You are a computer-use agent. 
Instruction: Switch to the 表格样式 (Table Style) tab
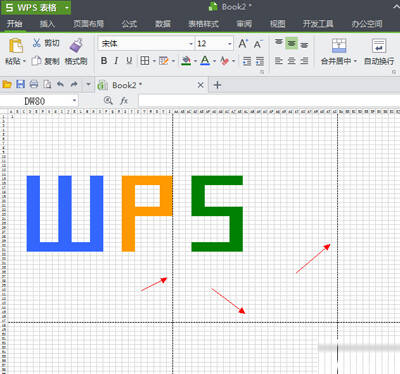[x=203, y=24]
